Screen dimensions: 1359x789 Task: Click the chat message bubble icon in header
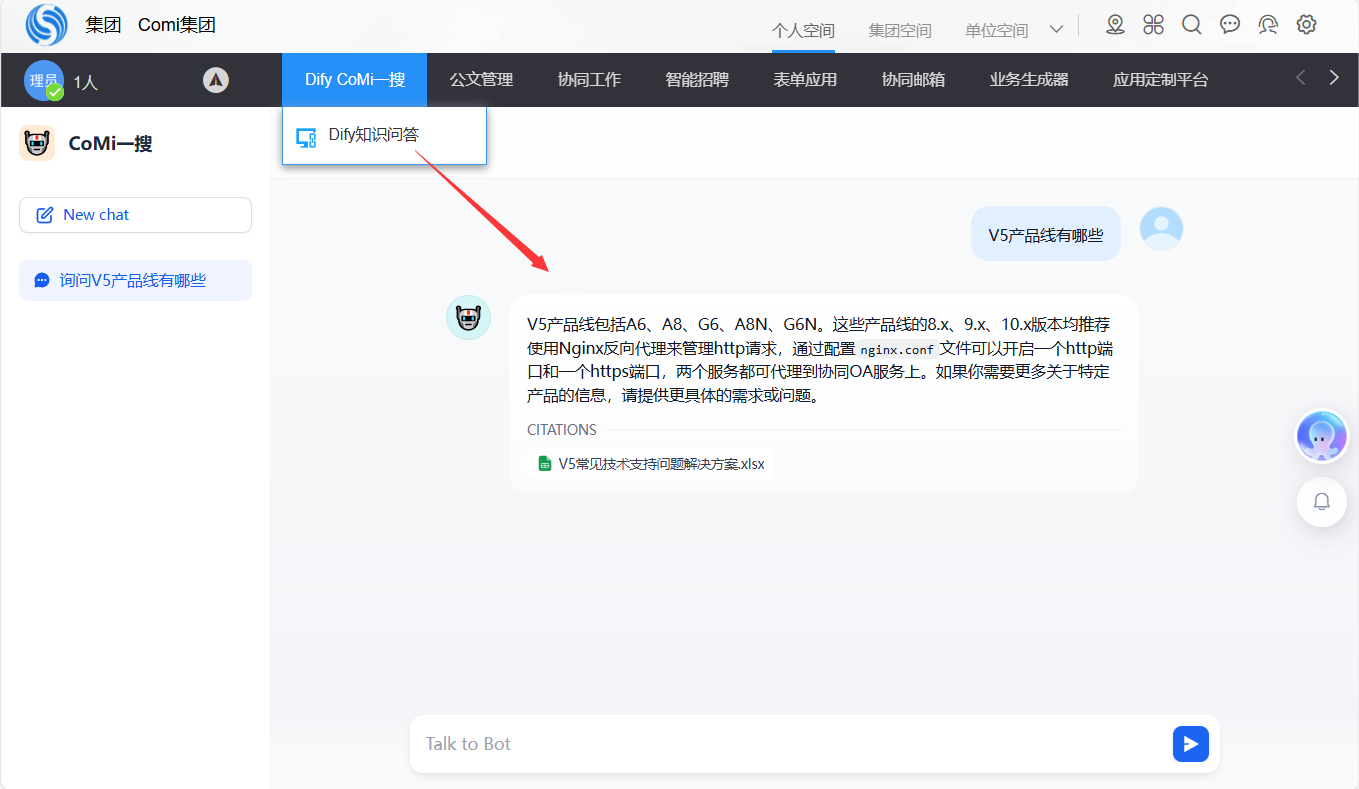coord(1230,25)
